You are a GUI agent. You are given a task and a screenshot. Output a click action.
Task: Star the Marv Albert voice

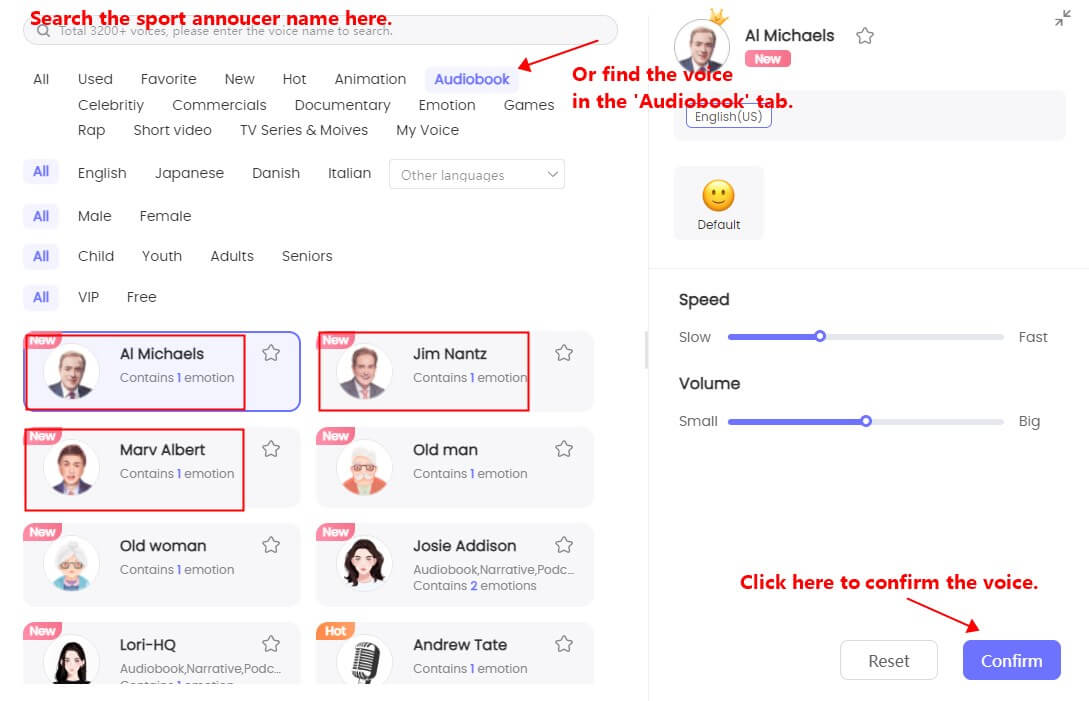click(271, 449)
